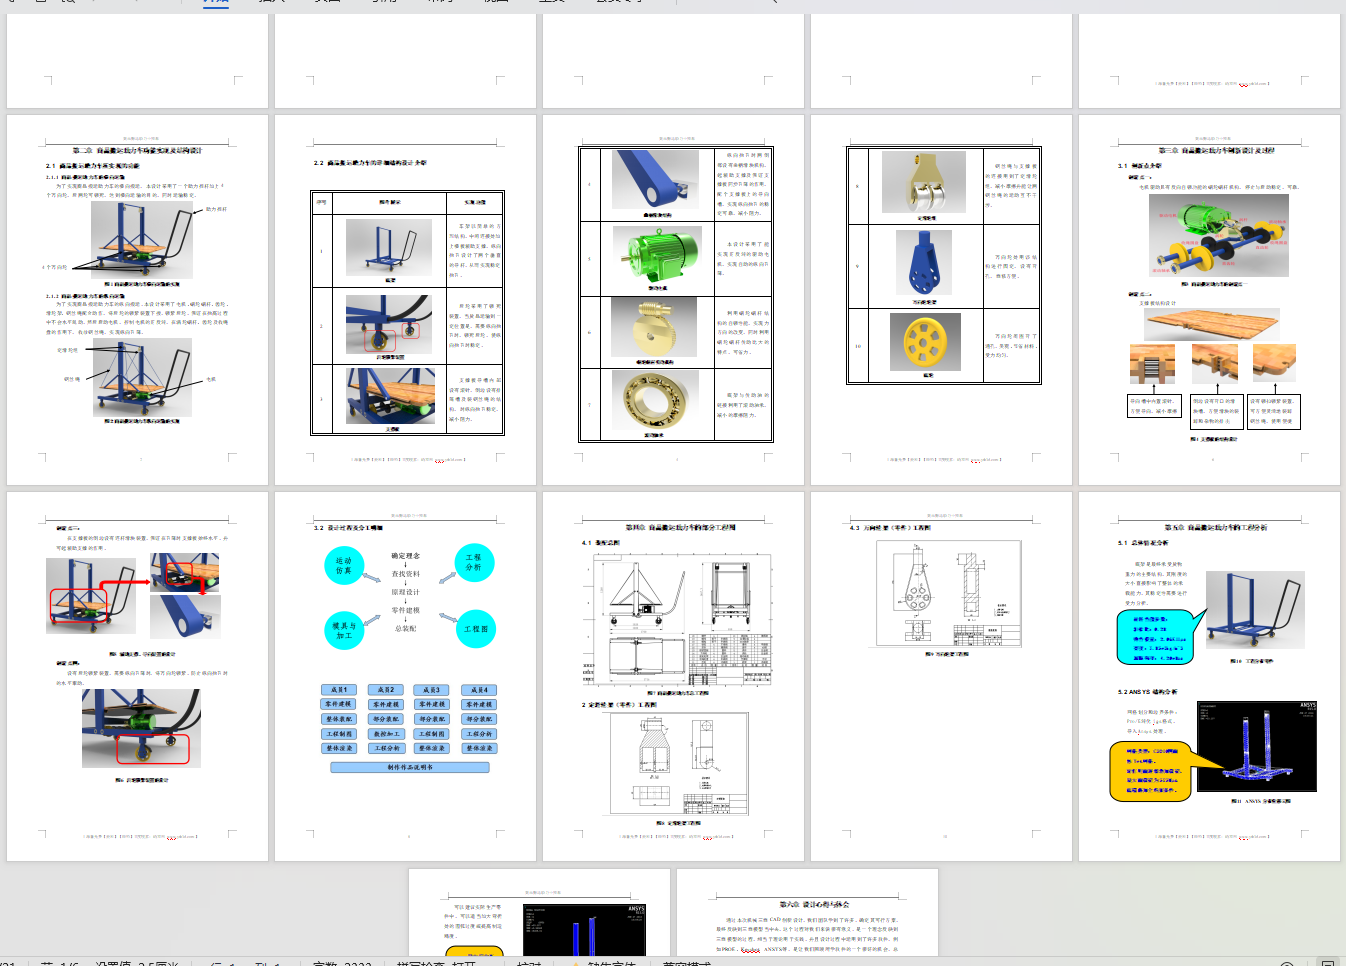The width and height of the screenshot is (1346, 966).
Task: Click the 原理设计 text in the flow diagram
Action: (x=405, y=592)
